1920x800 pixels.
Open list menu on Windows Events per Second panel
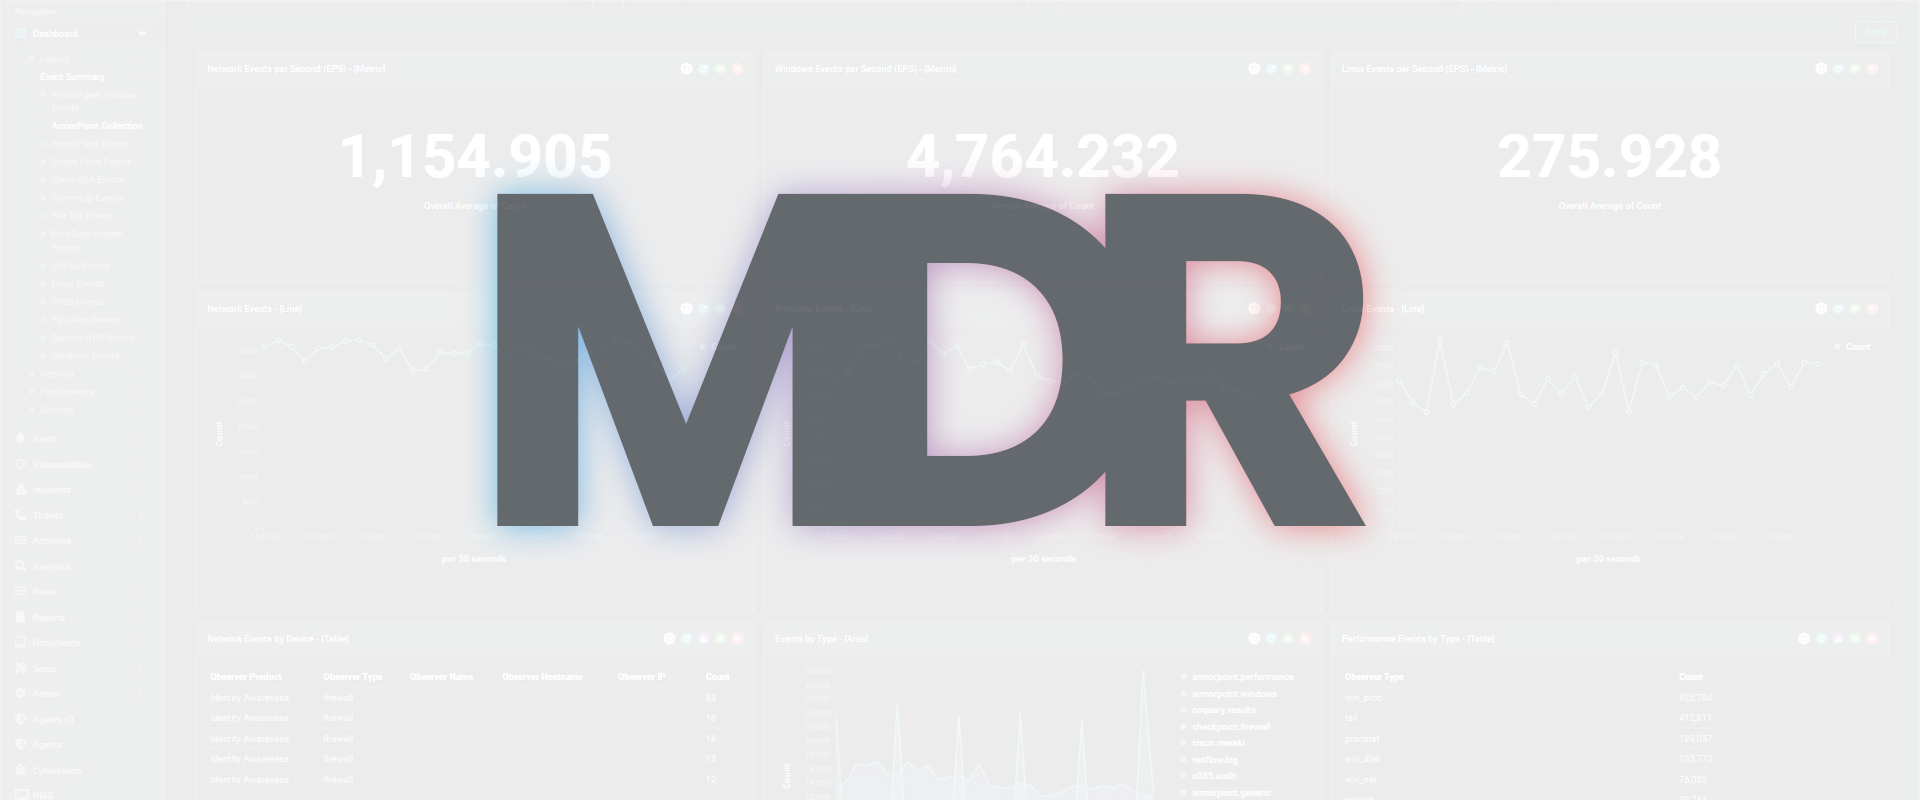pyautogui.click(x=1288, y=69)
